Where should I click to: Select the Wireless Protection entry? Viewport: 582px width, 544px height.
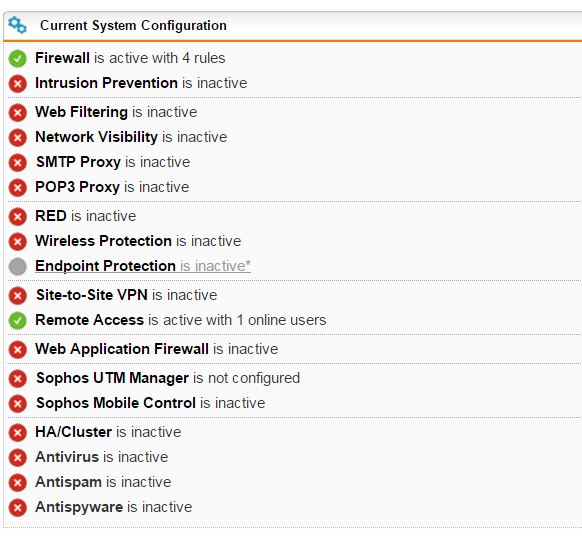point(138,241)
